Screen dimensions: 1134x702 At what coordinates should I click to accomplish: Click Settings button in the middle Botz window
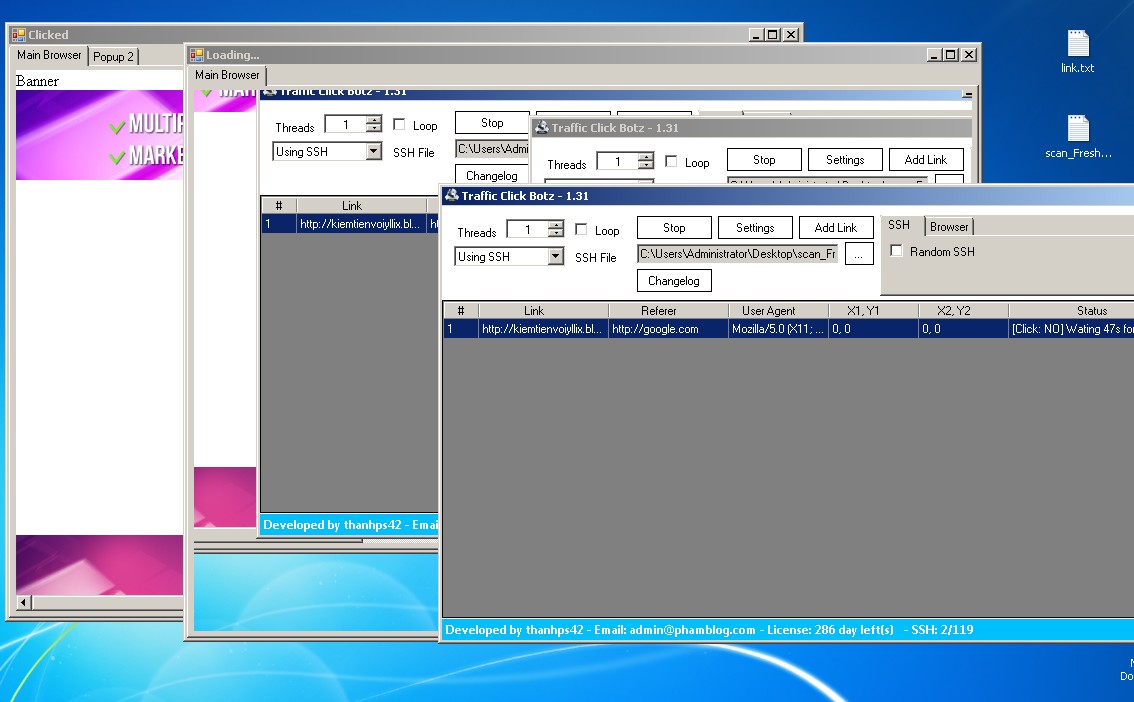pos(844,160)
